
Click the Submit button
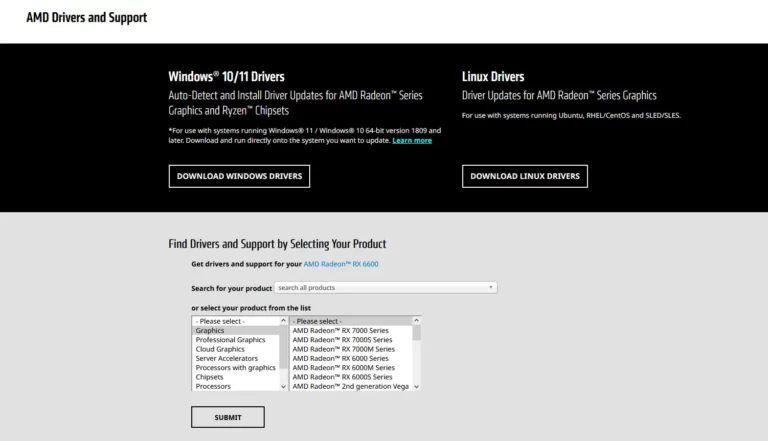[228, 417]
